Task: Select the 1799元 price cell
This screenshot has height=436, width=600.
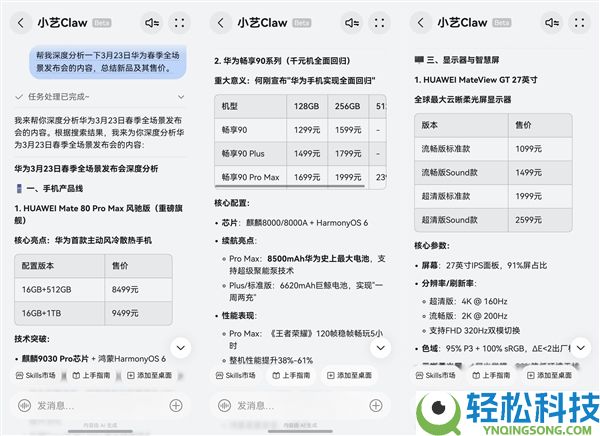Action: coord(348,154)
